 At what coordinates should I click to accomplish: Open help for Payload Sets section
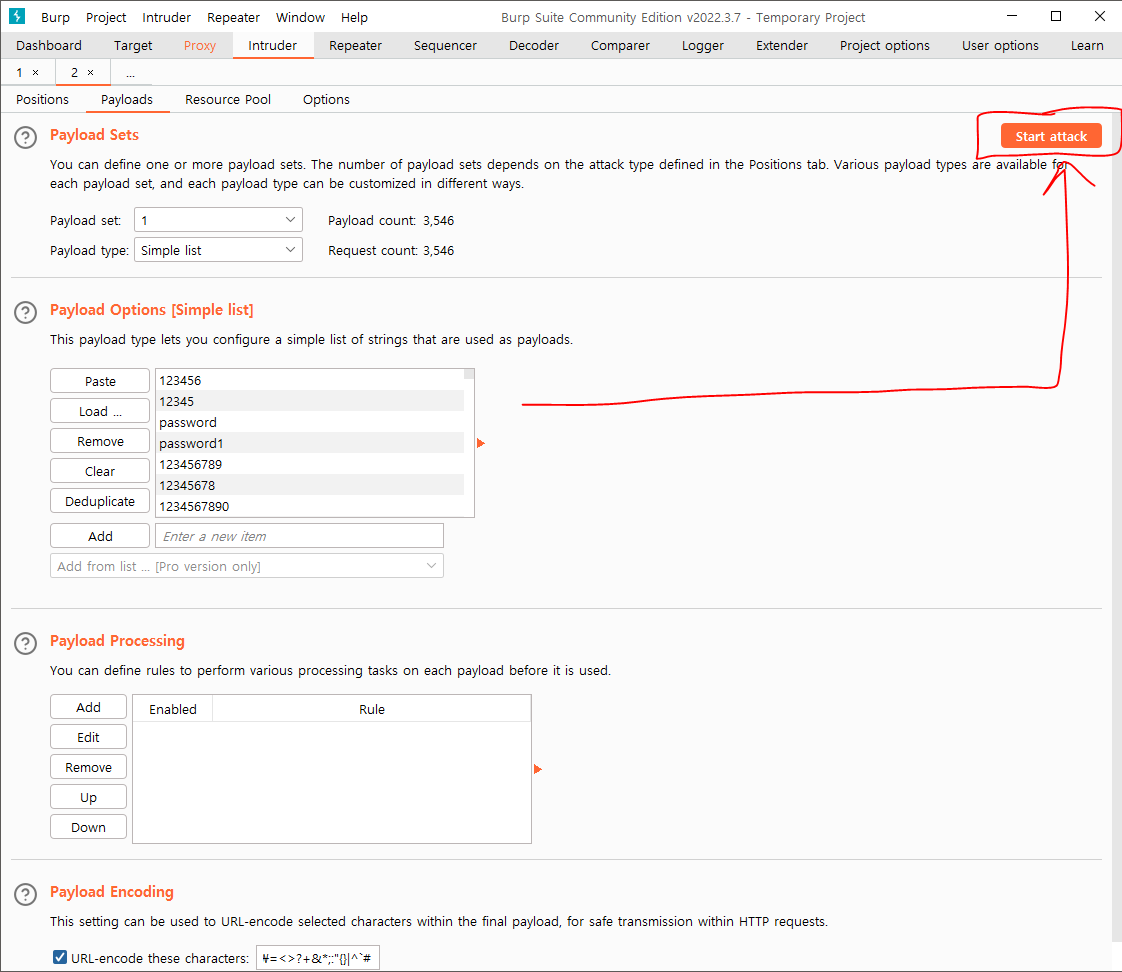[26, 137]
